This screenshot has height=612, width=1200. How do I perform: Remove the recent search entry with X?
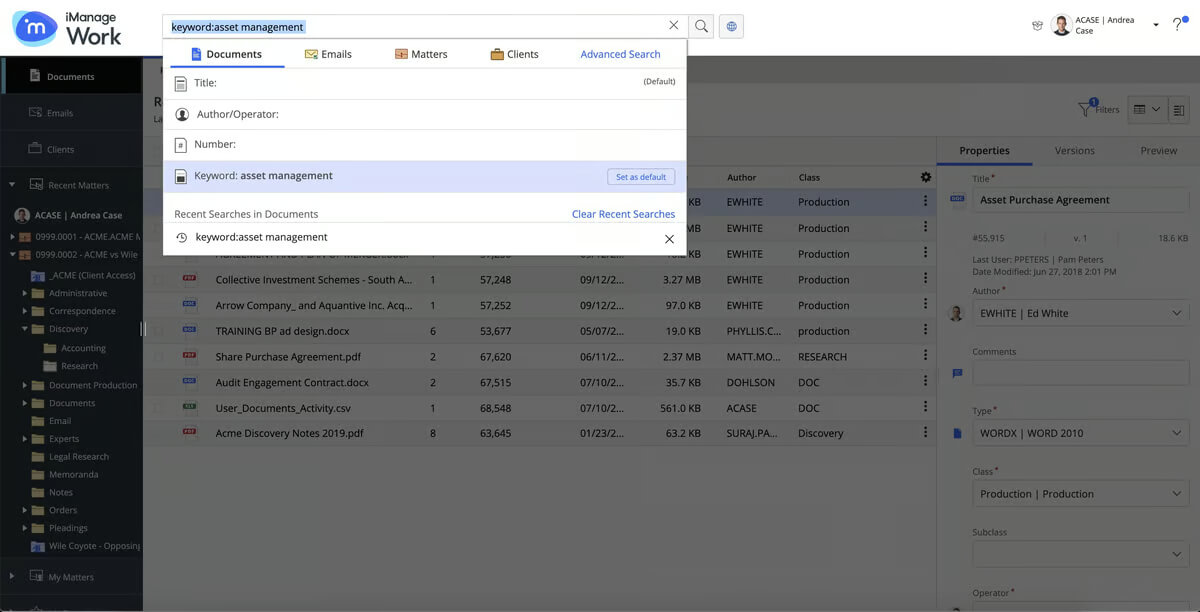point(669,238)
